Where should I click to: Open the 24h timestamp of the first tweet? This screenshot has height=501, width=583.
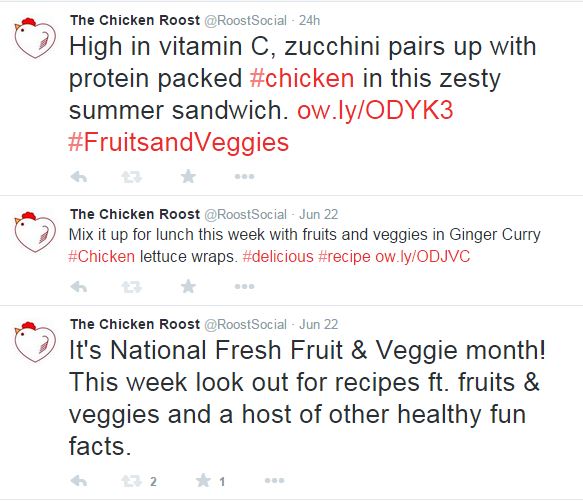(x=309, y=20)
